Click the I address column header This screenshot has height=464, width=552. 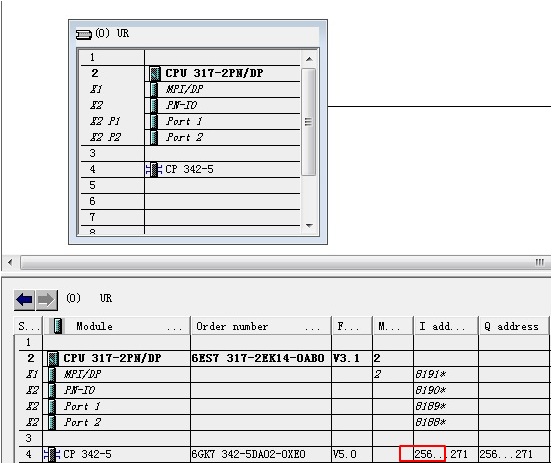click(x=446, y=326)
